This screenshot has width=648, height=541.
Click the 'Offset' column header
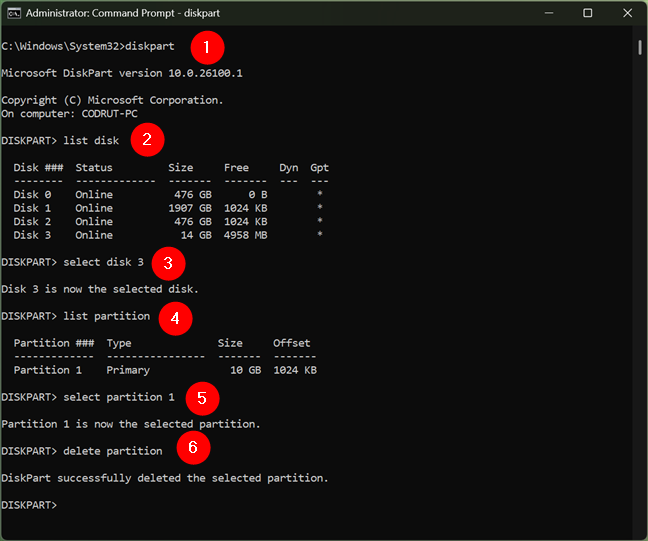[292, 343]
